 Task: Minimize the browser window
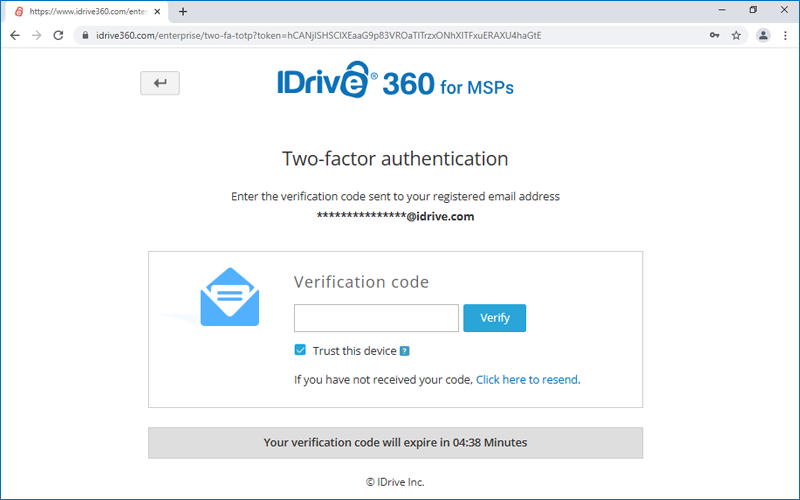click(x=722, y=10)
